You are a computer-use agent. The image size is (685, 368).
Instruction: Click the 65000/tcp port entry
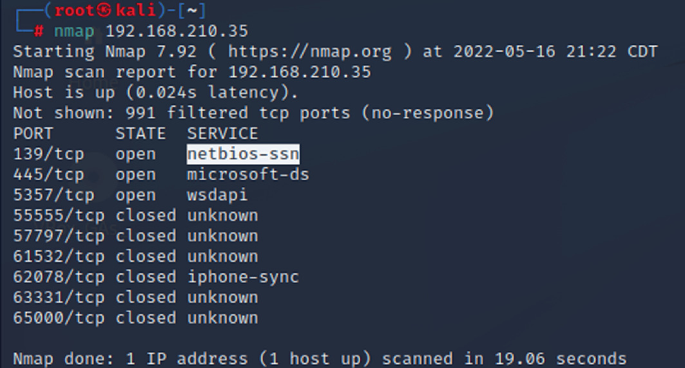(59, 318)
